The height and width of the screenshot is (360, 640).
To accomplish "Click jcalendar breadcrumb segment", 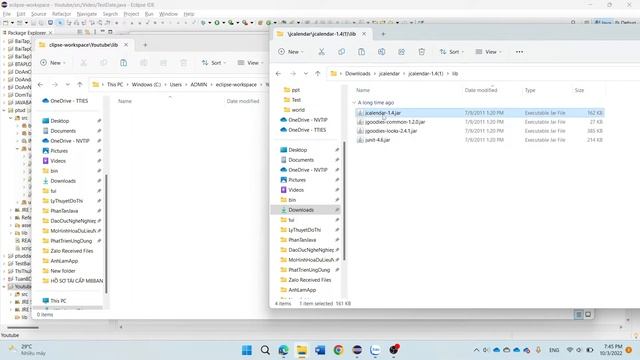I will [x=389, y=73].
